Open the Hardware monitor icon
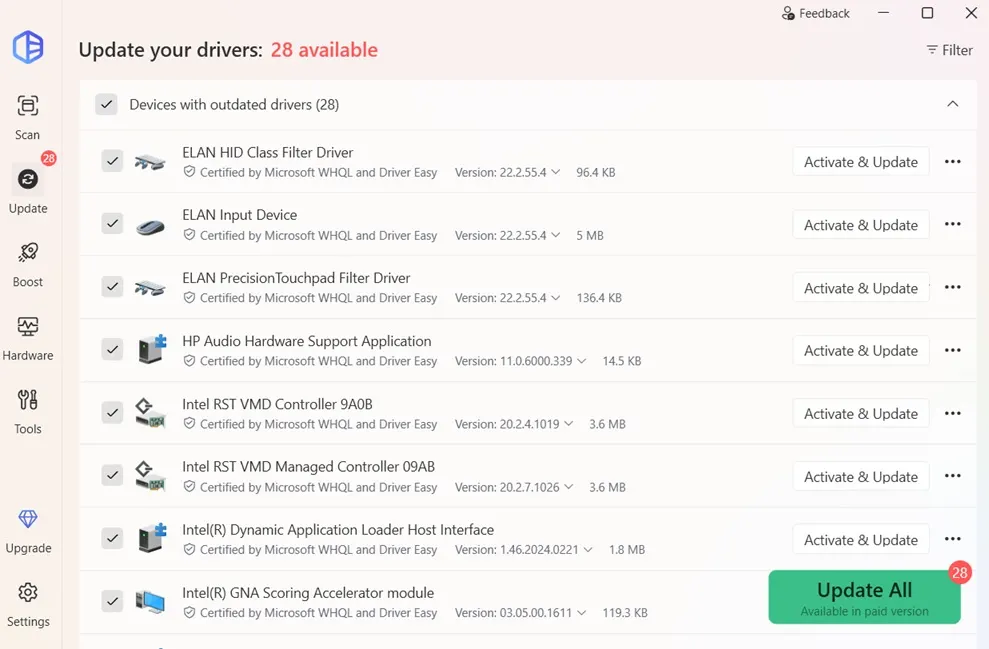 (x=28, y=326)
